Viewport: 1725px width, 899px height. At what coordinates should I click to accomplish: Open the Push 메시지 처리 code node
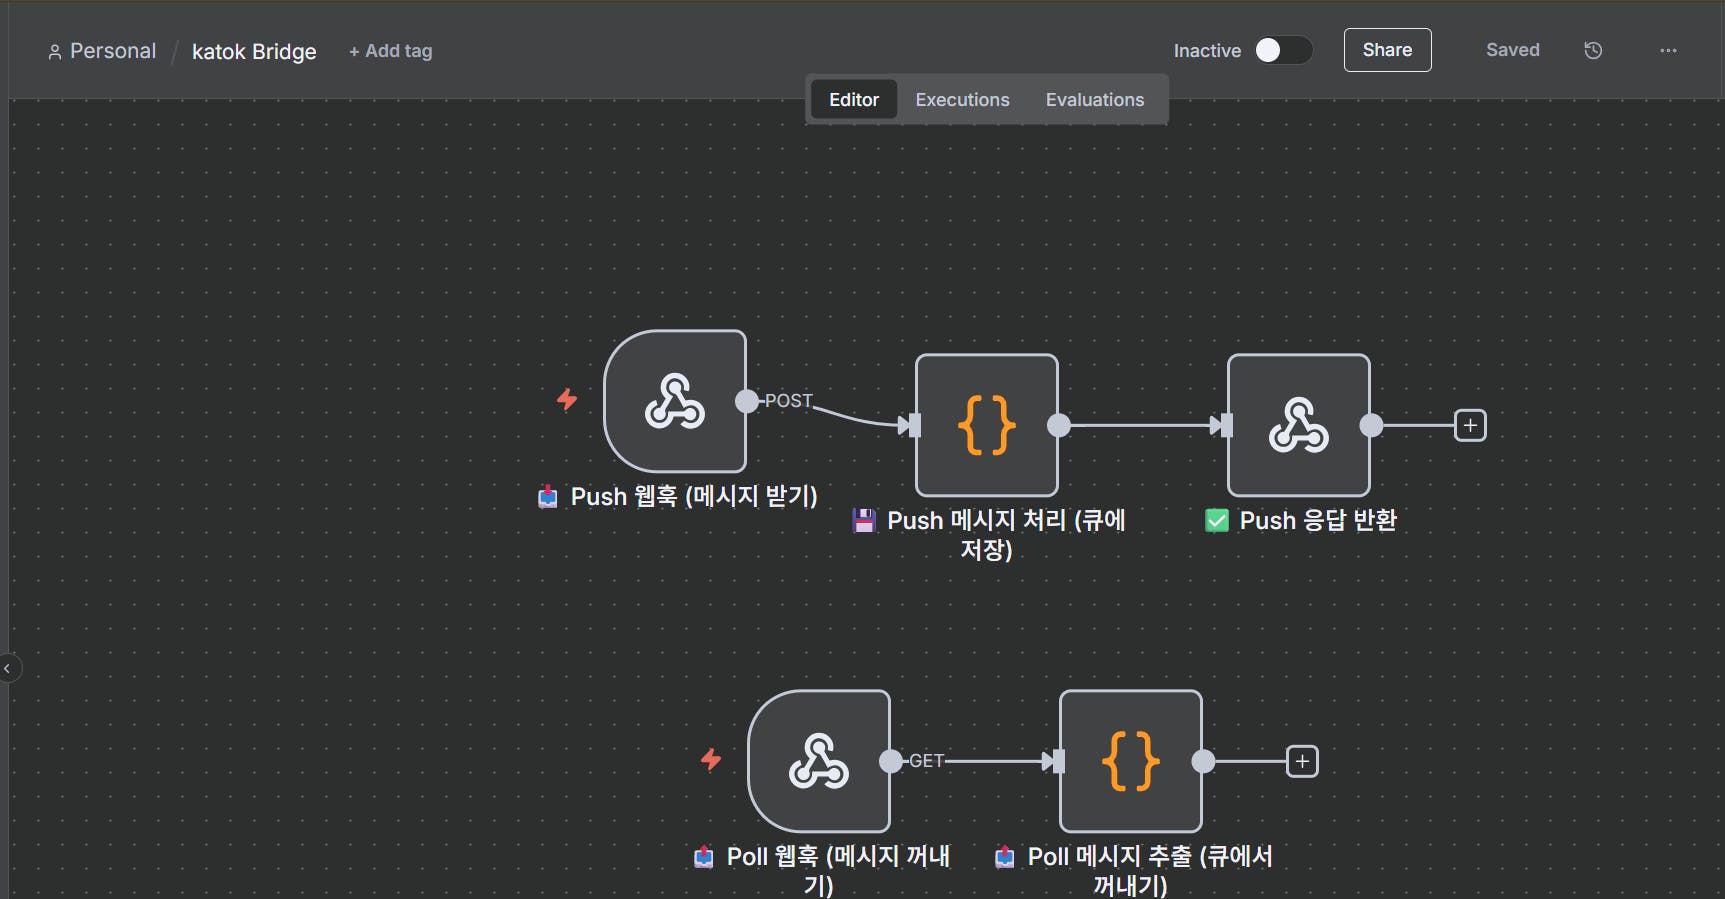[987, 425]
